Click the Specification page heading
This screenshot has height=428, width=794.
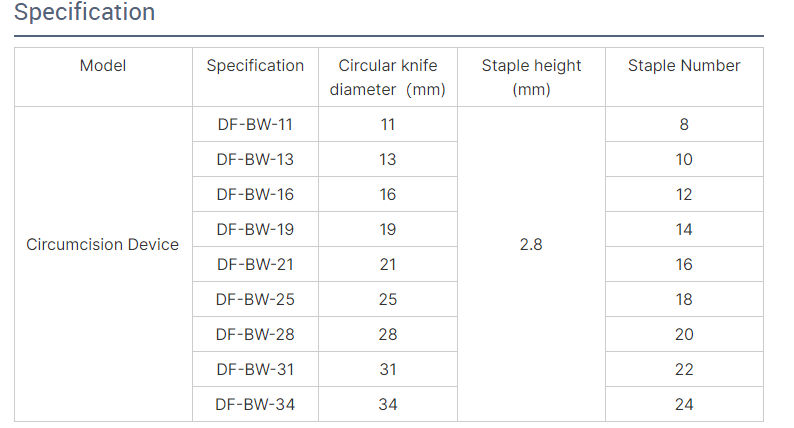coord(85,13)
